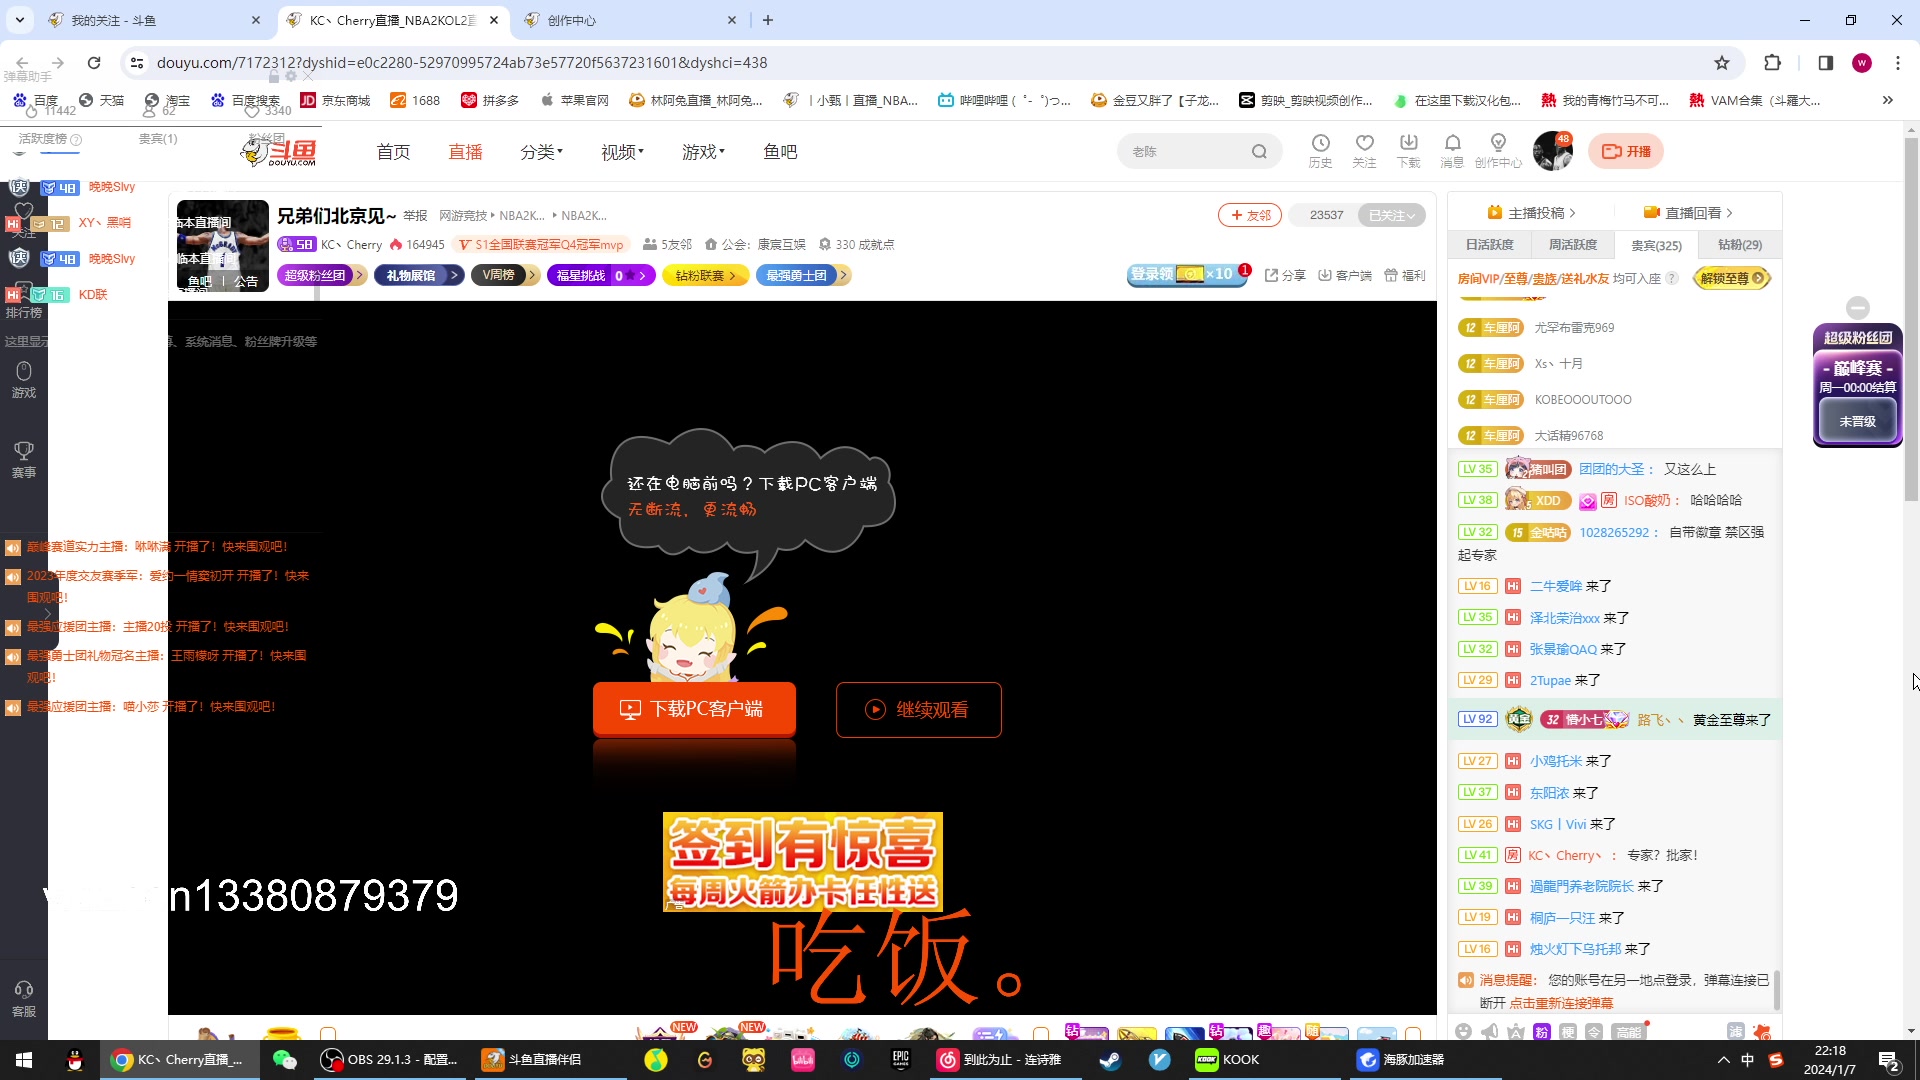Open the Epic Games taskbar icon
The image size is (1920, 1080).
[901, 1060]
